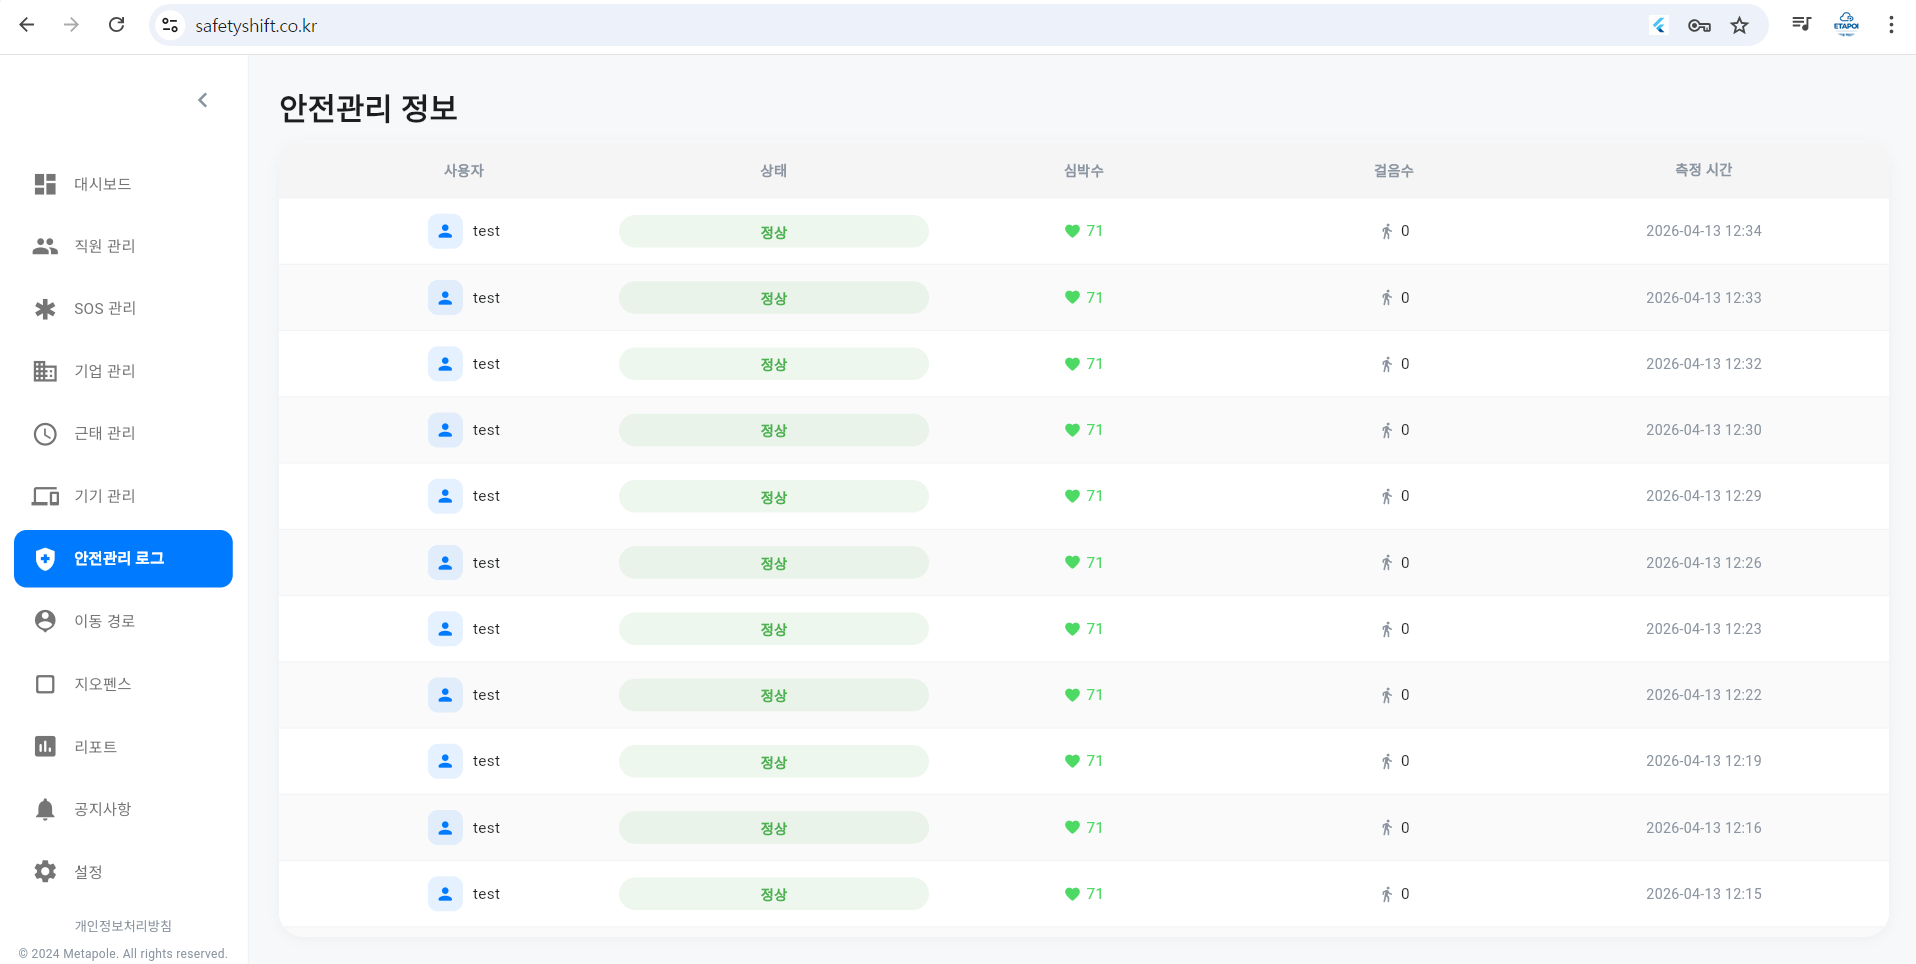Viewport: 1916px width, 964px height.
Task: Open the 대시보드 dashboard icon
Action: tap(45, 184)
